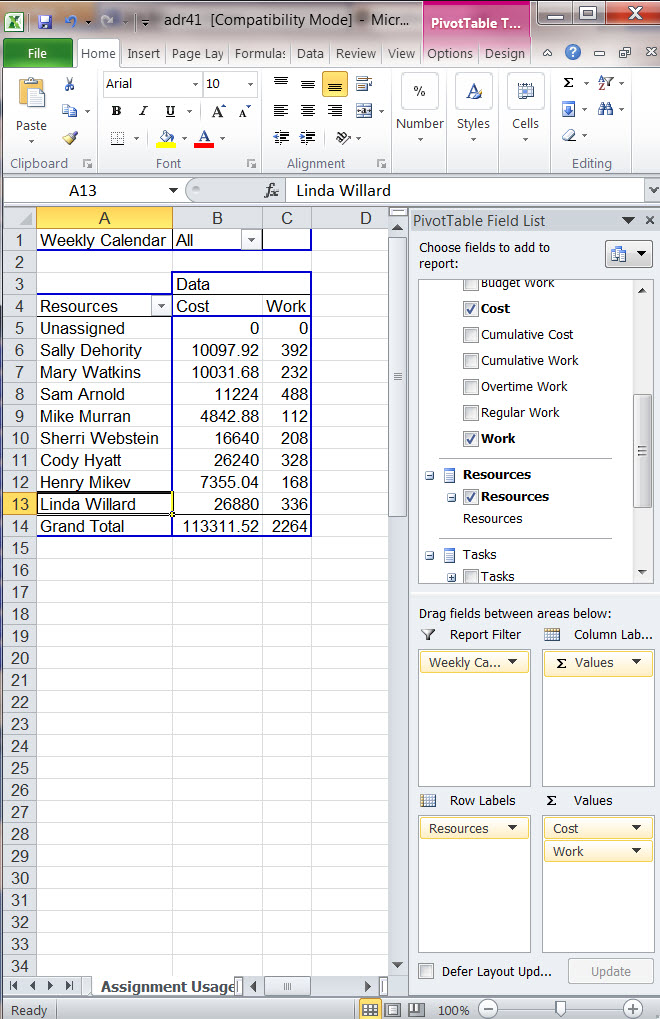Open the Weekly Calendar filter dropdown in B1

tap(251, 240)
